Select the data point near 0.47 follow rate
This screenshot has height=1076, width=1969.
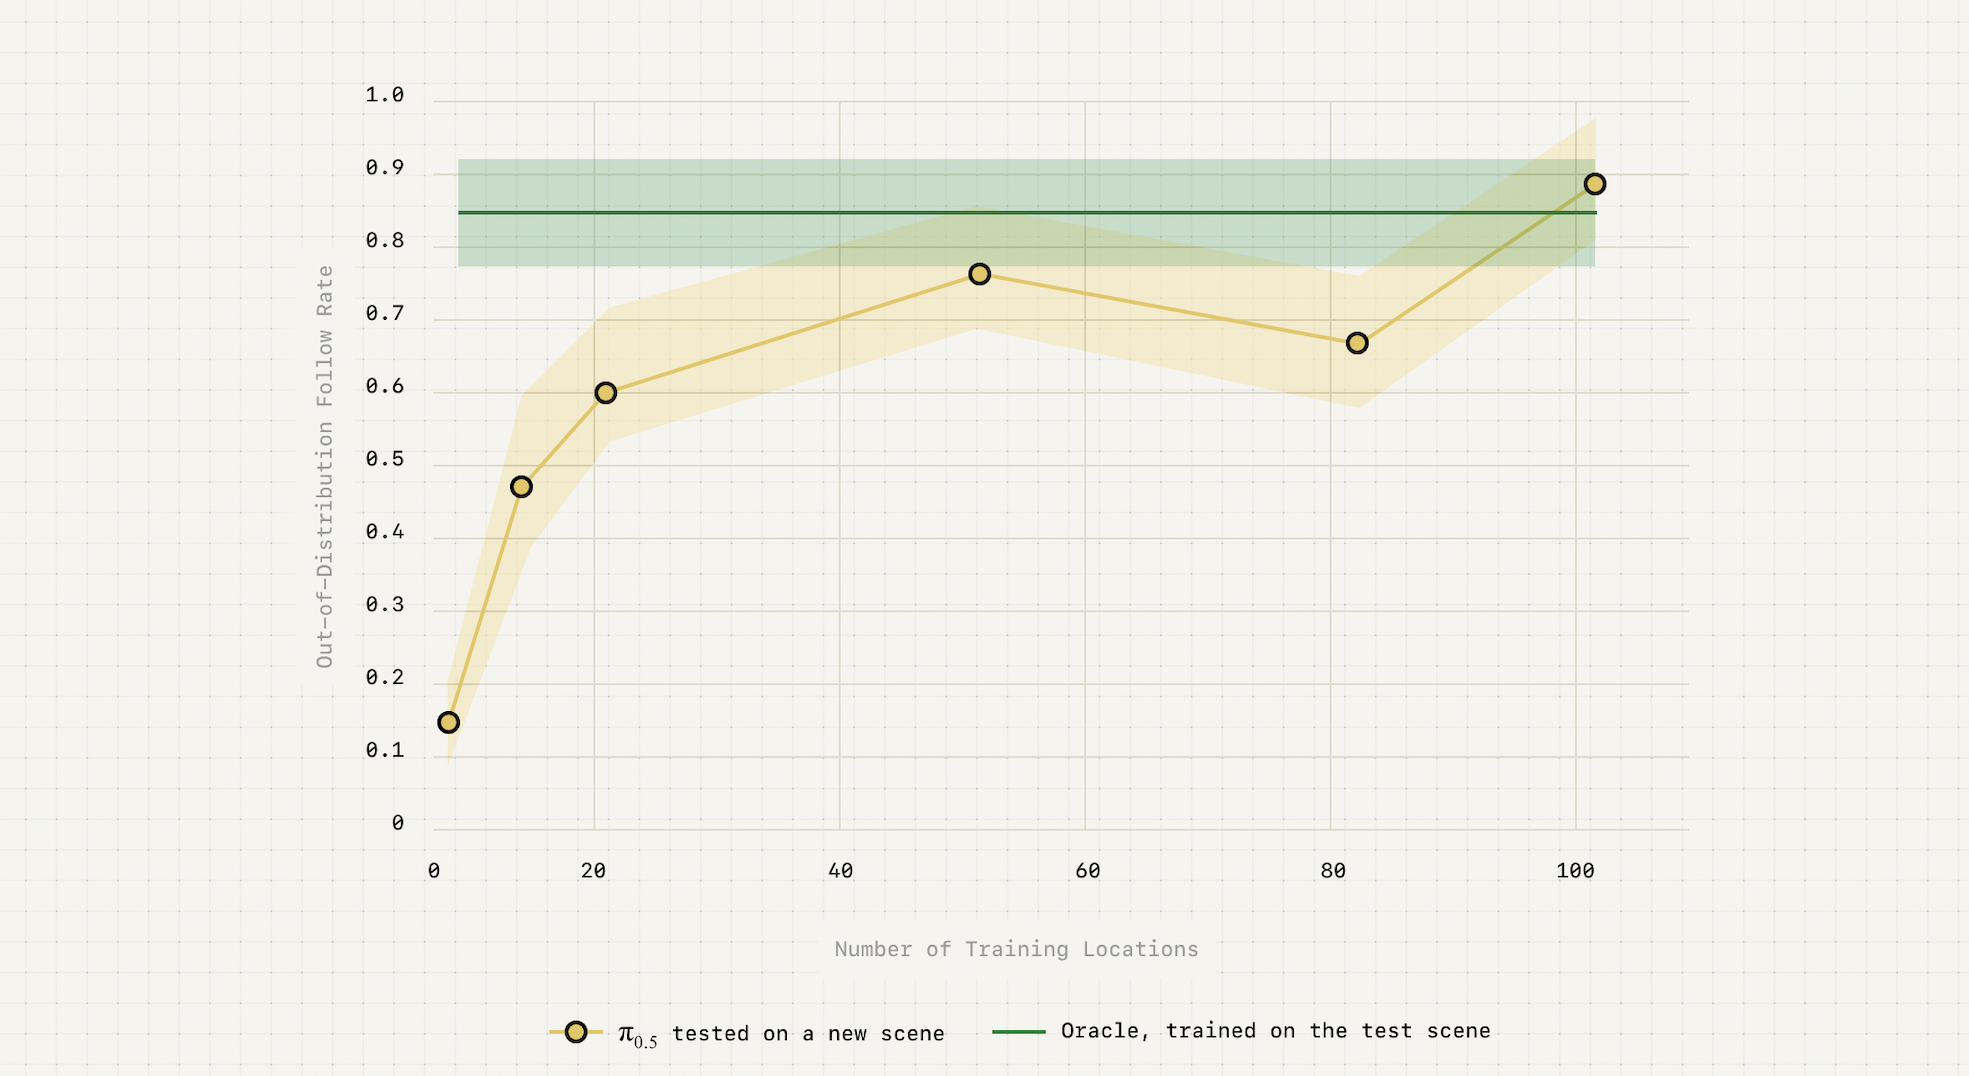521,487
